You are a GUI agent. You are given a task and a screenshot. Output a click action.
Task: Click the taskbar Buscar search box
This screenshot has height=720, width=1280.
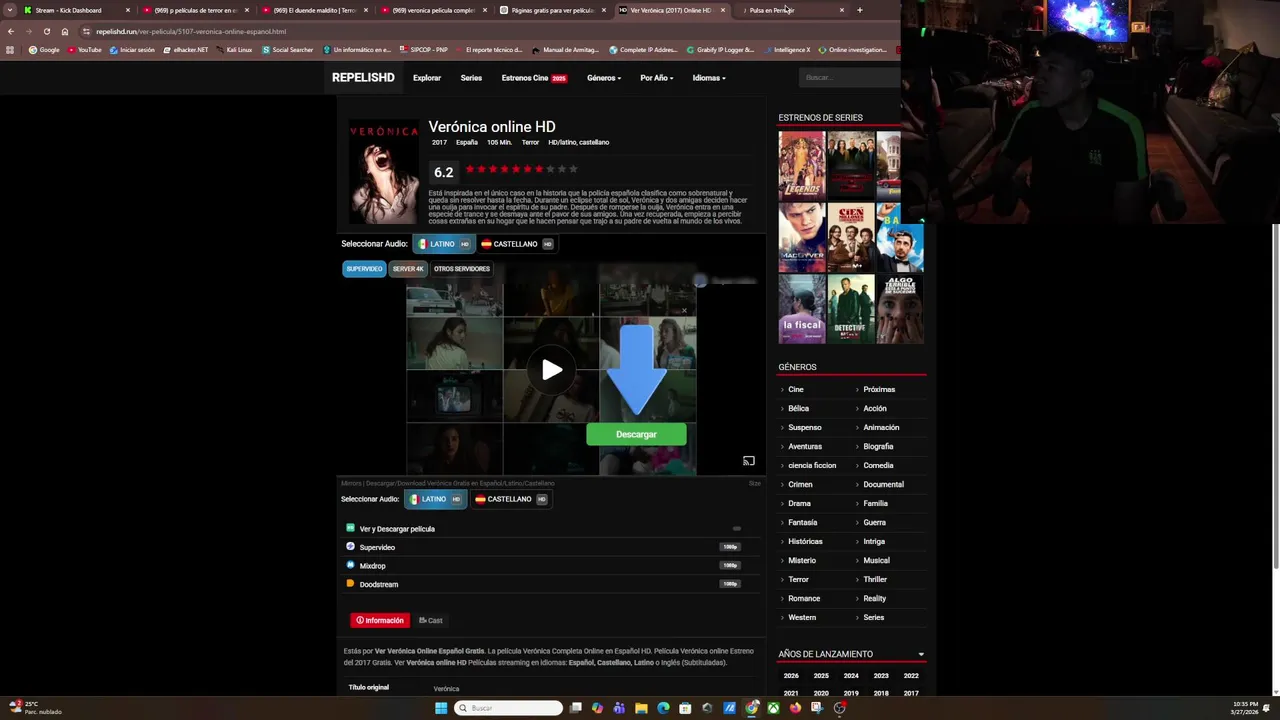[508, 708]
